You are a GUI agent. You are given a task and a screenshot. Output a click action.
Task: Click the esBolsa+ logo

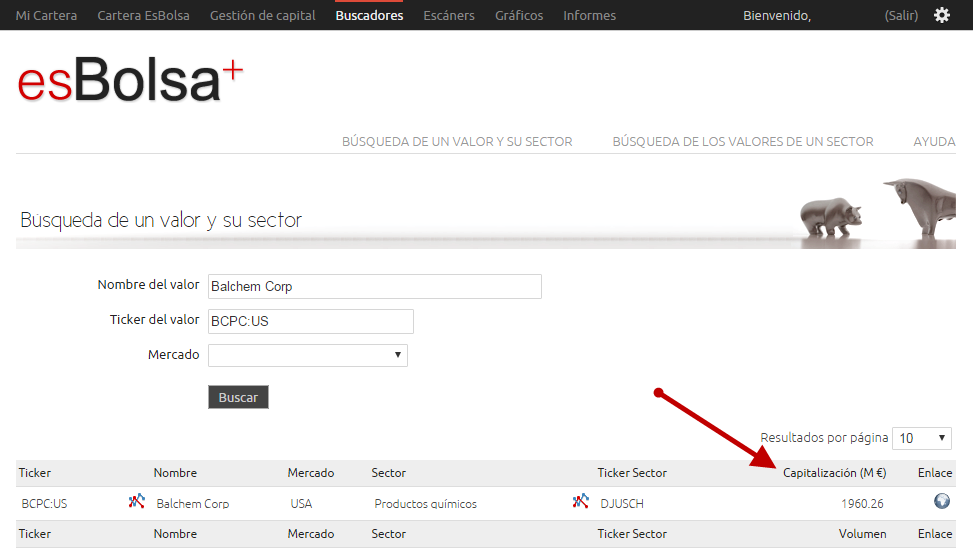pyautogui.click(x=130, y=82)
